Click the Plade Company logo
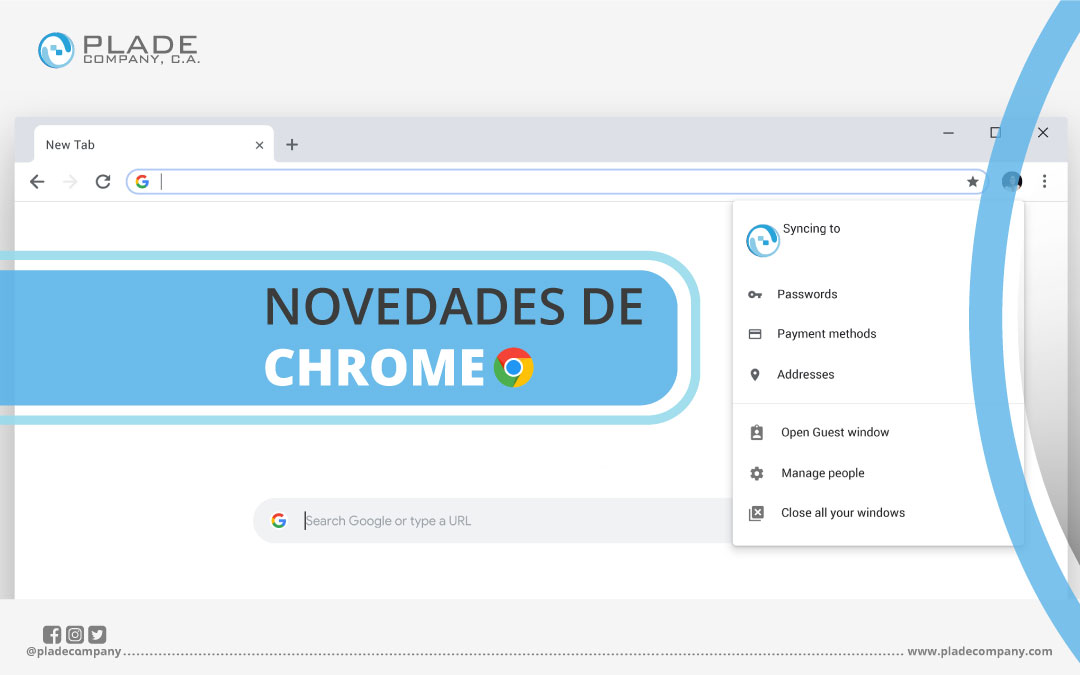This screenshot has width=1080, height=675. [x=118, y=50]
